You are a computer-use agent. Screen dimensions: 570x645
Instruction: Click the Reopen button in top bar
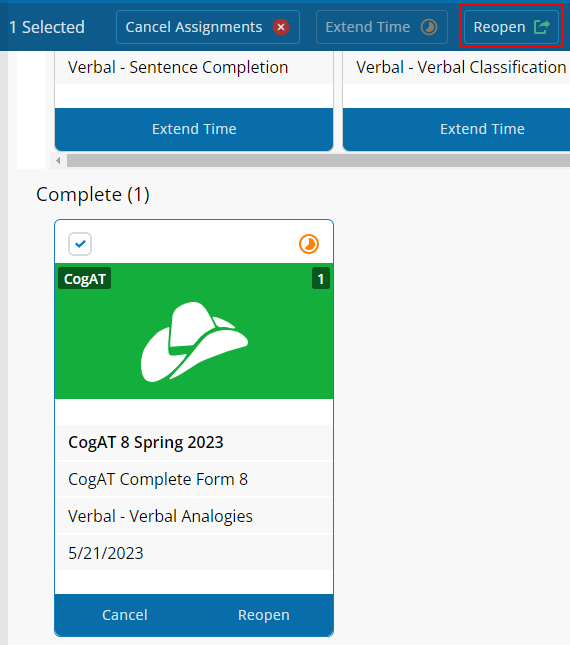coord(511,27)
